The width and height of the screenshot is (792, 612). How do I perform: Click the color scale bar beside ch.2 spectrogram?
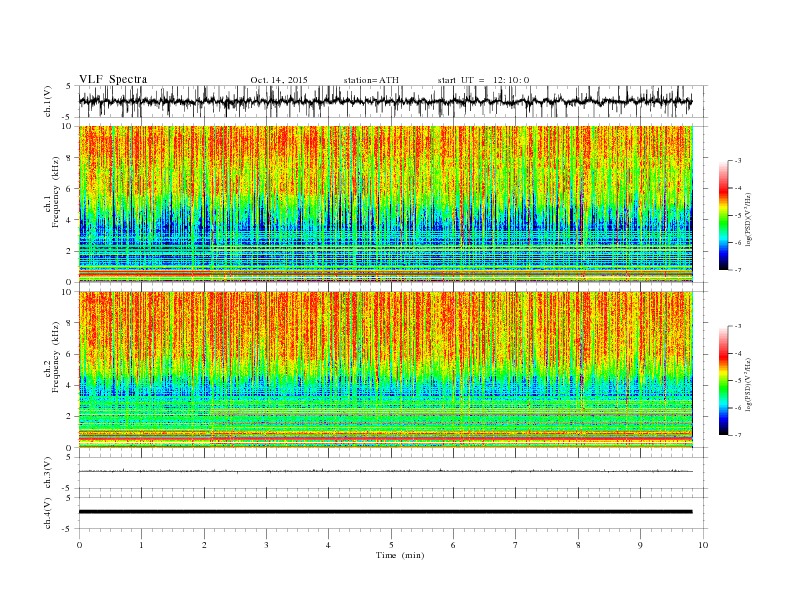pyautogui.click(x=723, y=380)
